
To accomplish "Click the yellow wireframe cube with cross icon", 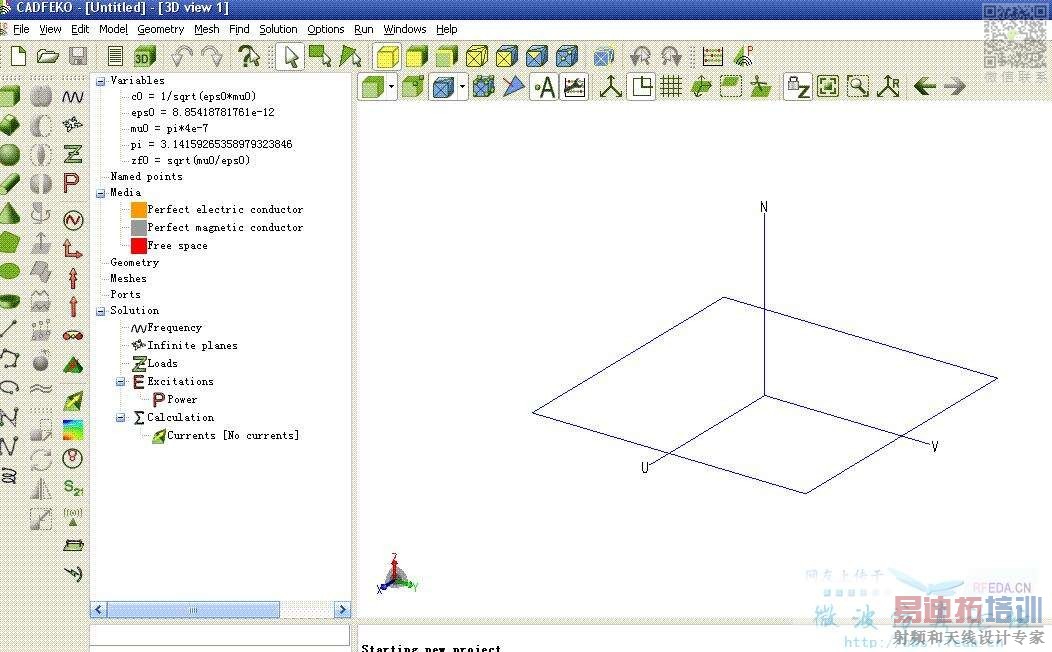I will tap(476, 56).
